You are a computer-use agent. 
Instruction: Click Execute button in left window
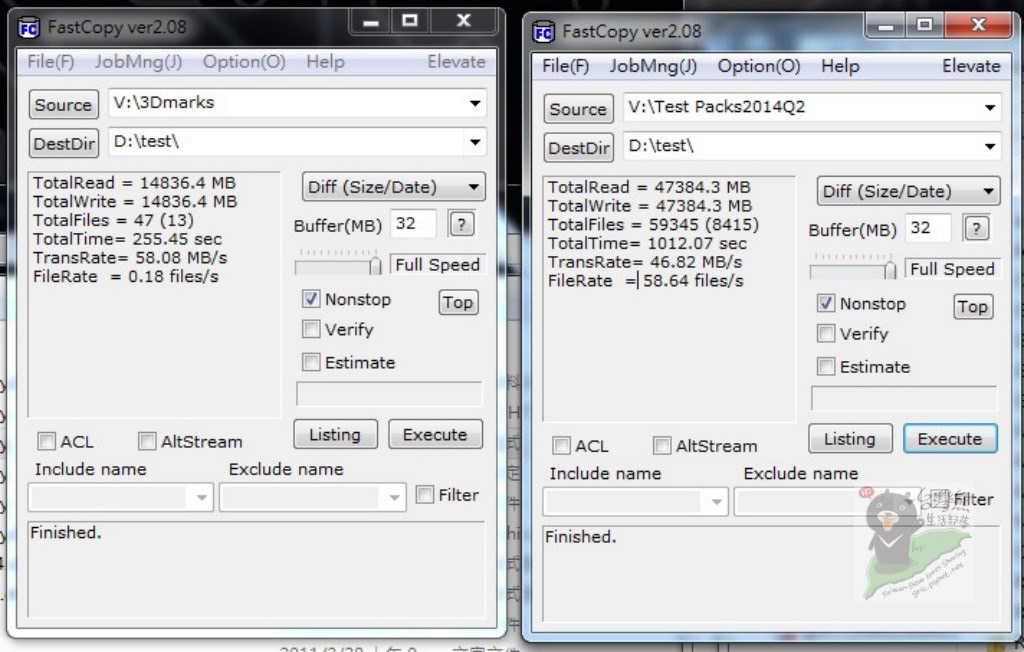coord(435,434)
